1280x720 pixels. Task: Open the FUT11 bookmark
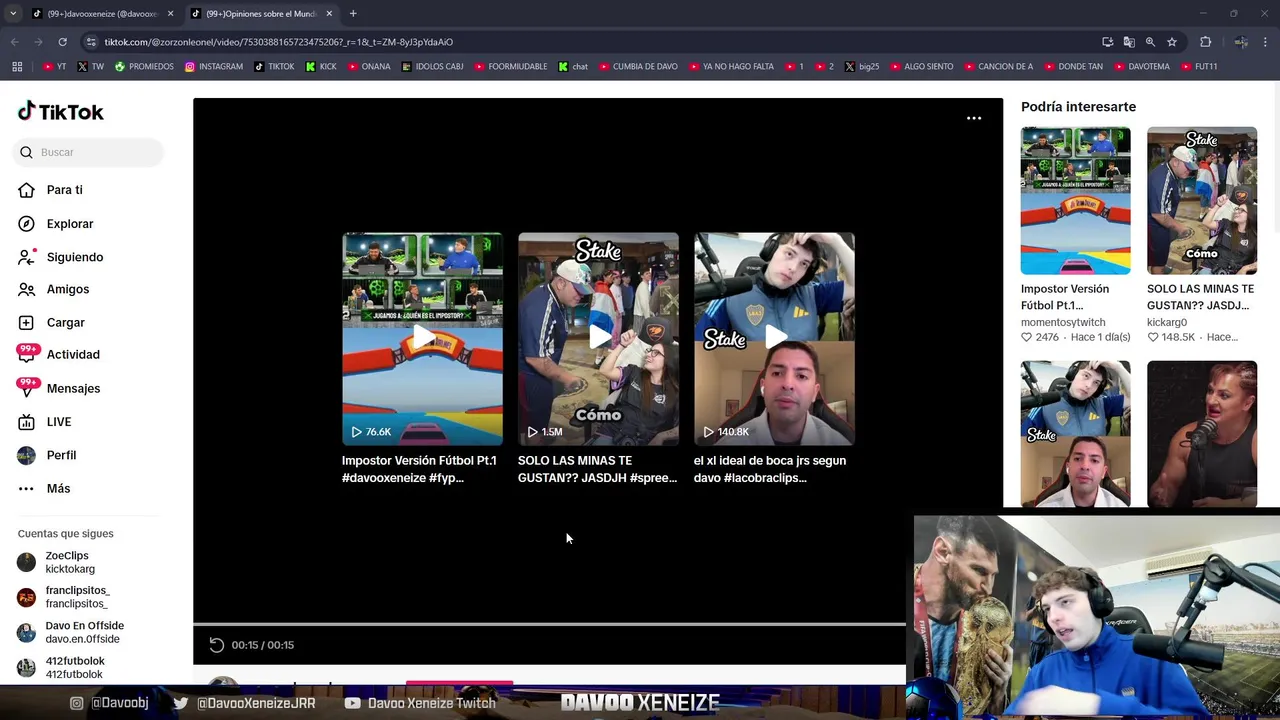[x=1198, y=67]
